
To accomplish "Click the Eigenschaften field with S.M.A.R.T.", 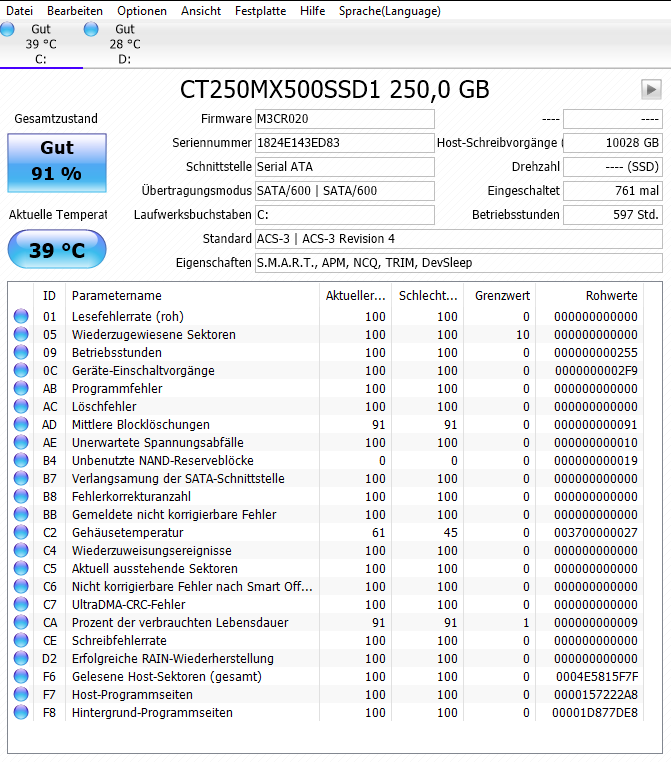I will 459,263.
